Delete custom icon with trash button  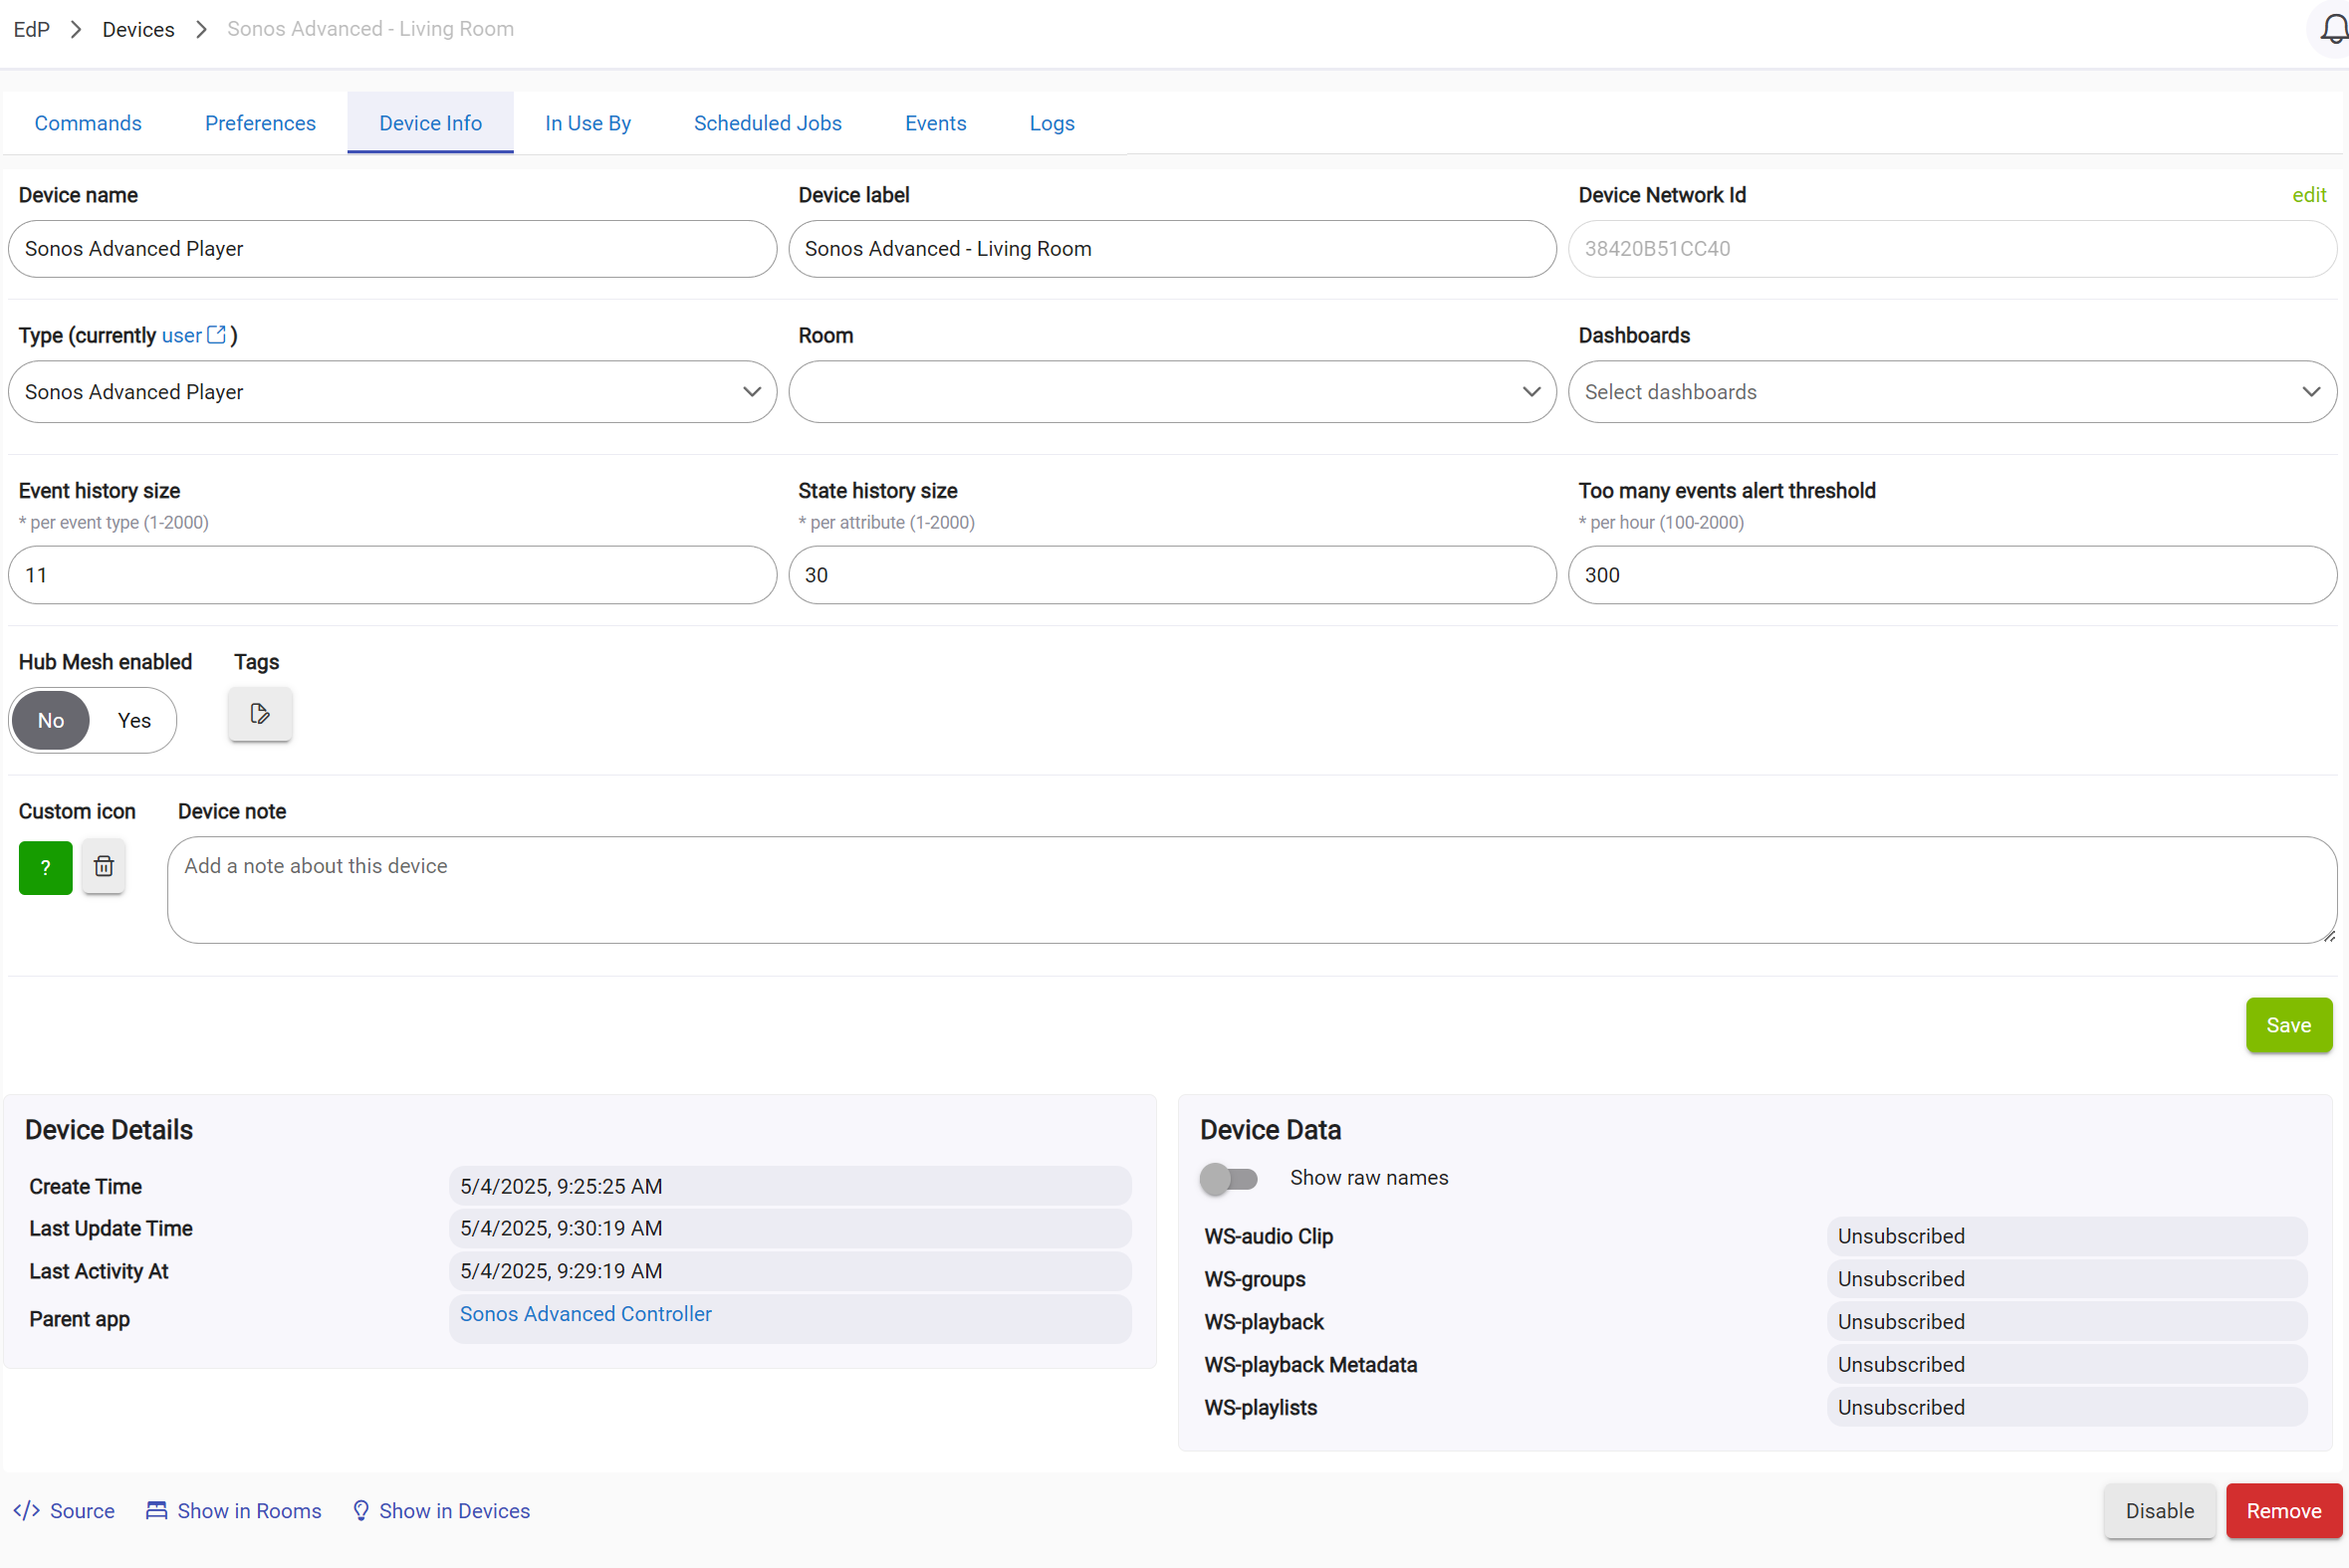click(x=104, y=866)
